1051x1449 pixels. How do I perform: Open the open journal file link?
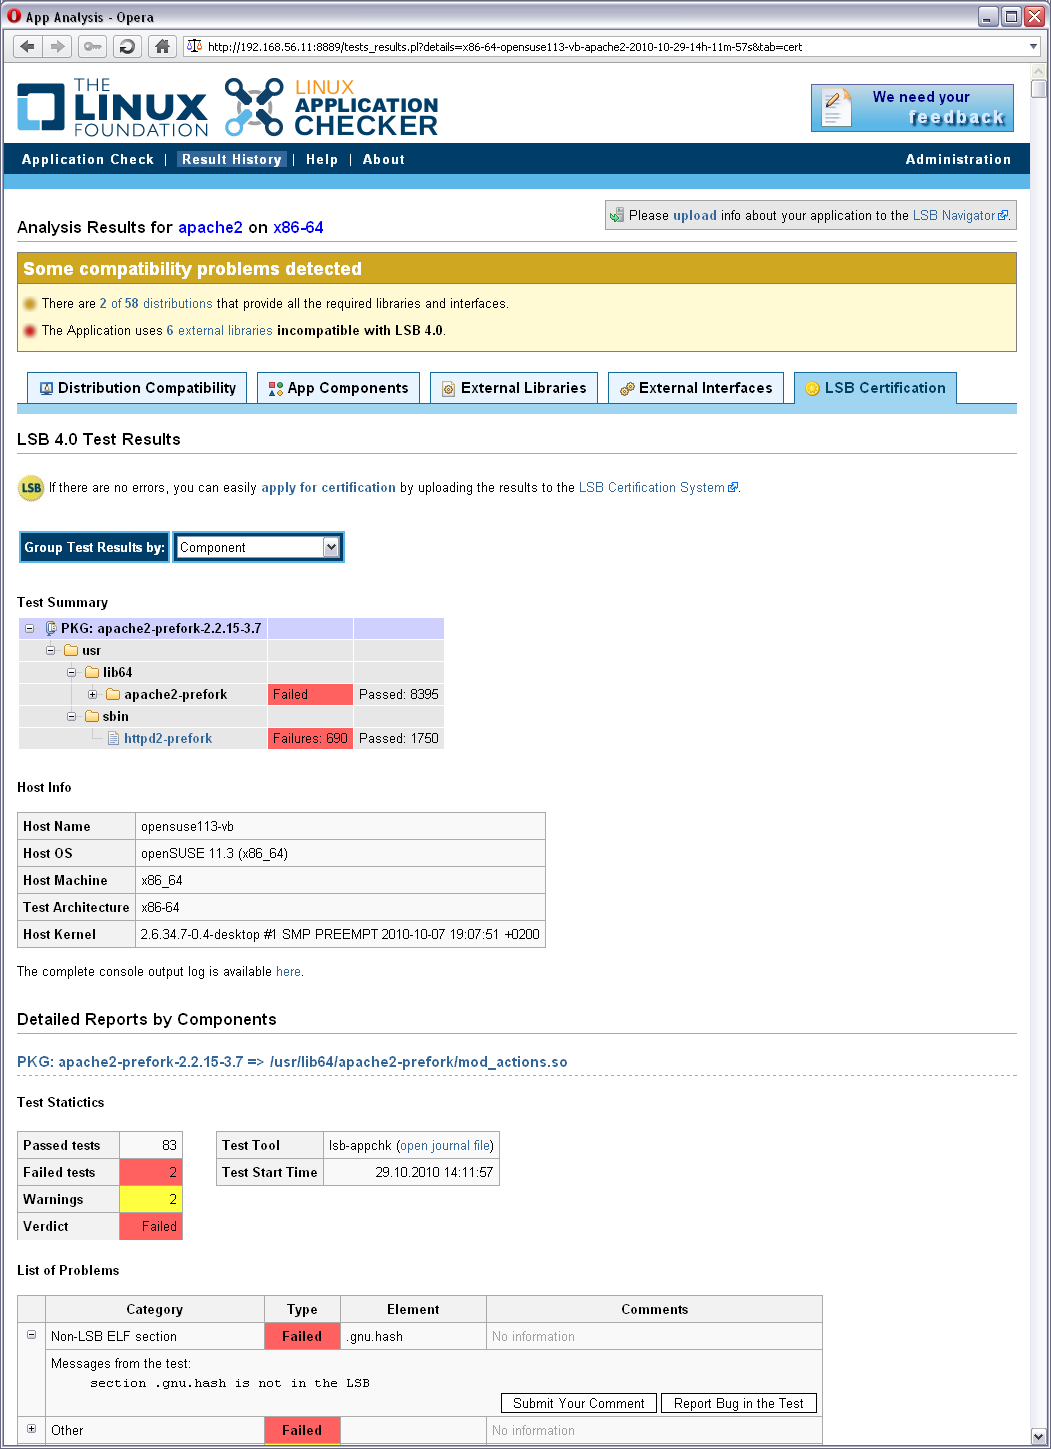(445, 1145)
